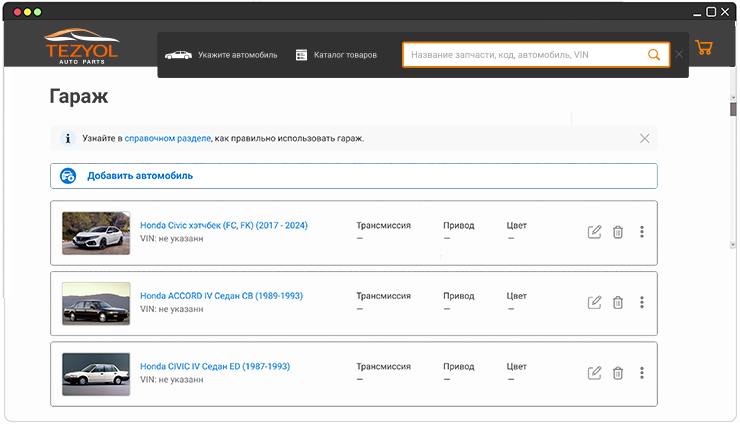
Task: Select Укажите автомобиль in the header
Action: [x=237, y=55]
